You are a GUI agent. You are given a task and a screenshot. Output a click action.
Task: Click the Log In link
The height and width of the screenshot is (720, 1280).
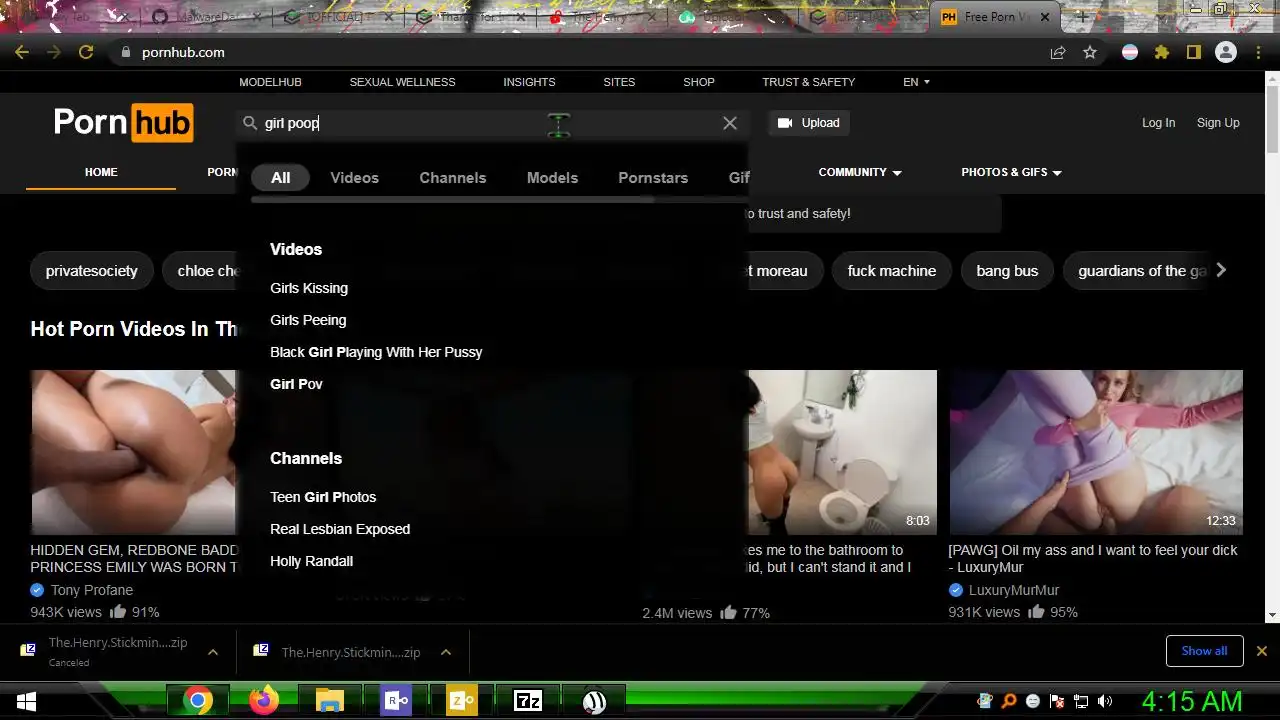pos(1158,123)
